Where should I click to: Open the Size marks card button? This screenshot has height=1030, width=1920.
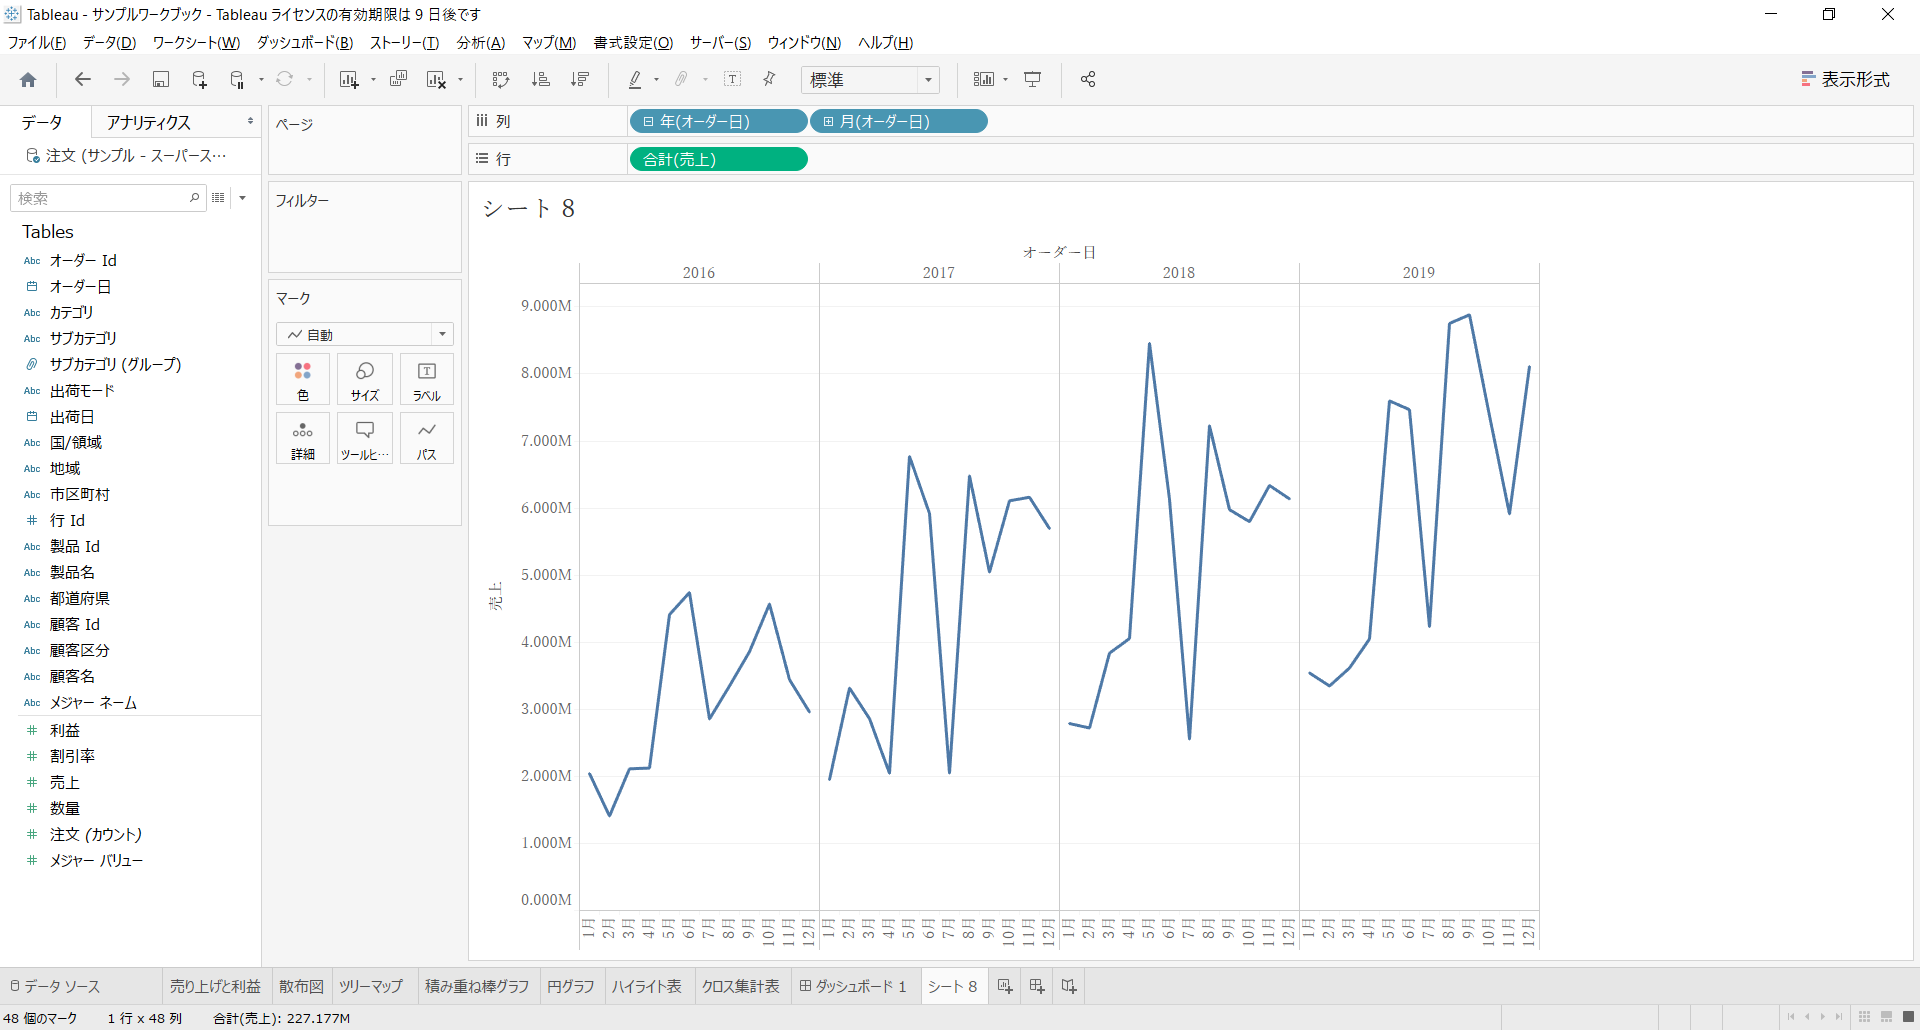click(x=365, y=380)
